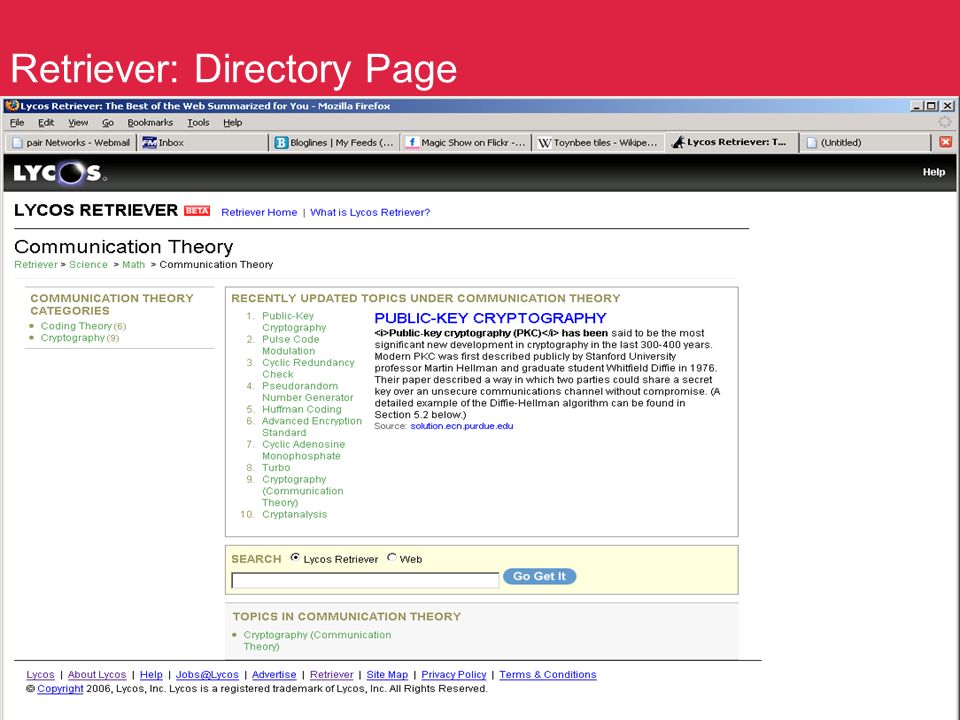Click Jobs@Lycos footer link
Viewport: 960px width, 720px height.
[207, 675]
